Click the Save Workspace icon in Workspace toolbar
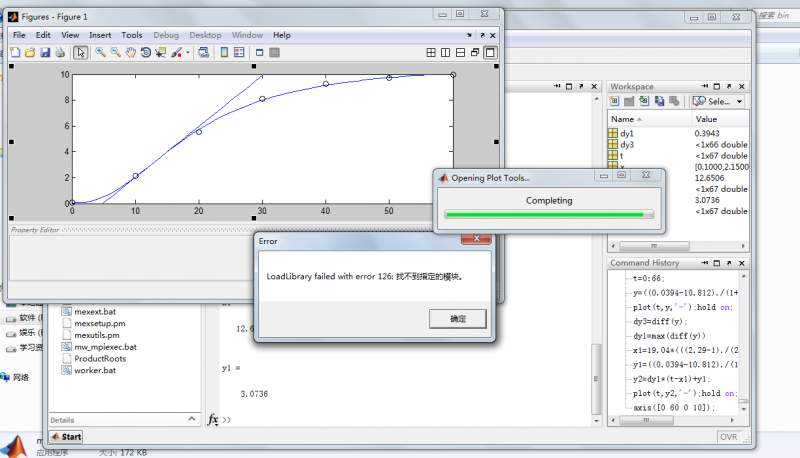Image resolution: width=800 pixels, height=458 pixels. [x=659, y=101]
